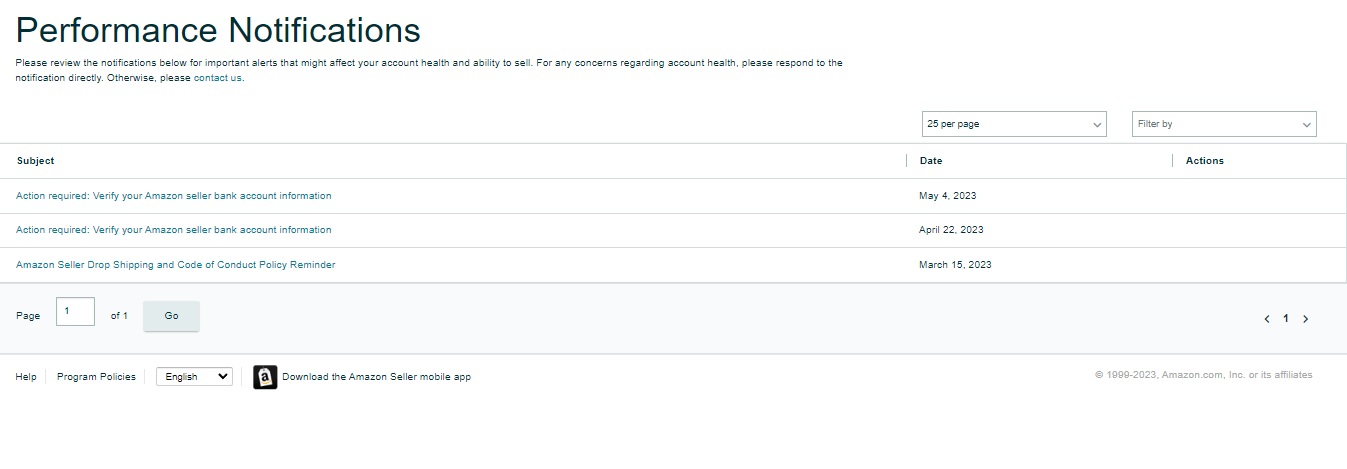Click Download the Amazon Seller mobile app

click(x=376, y=377)
